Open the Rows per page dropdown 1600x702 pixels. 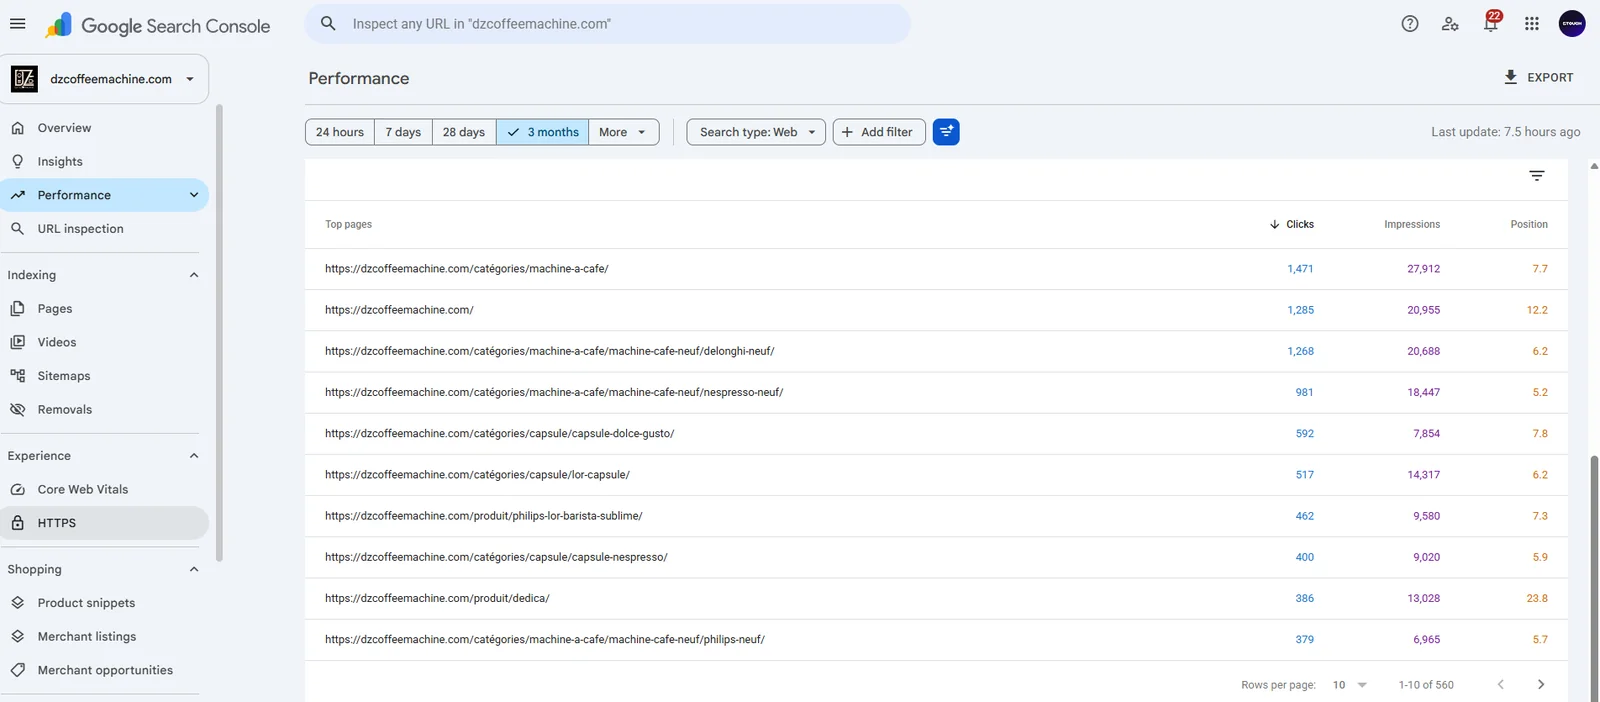1350,685
